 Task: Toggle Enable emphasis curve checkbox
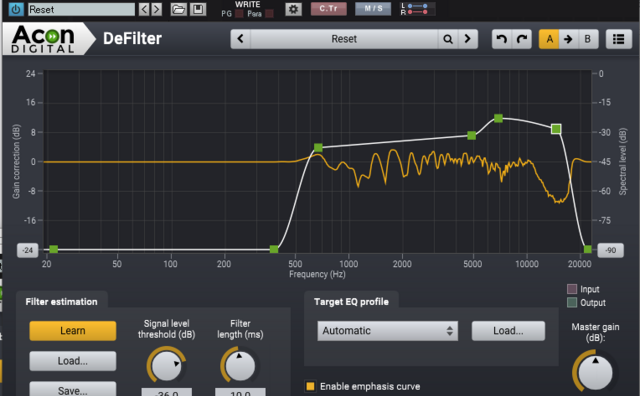click(x=310, y=386)
